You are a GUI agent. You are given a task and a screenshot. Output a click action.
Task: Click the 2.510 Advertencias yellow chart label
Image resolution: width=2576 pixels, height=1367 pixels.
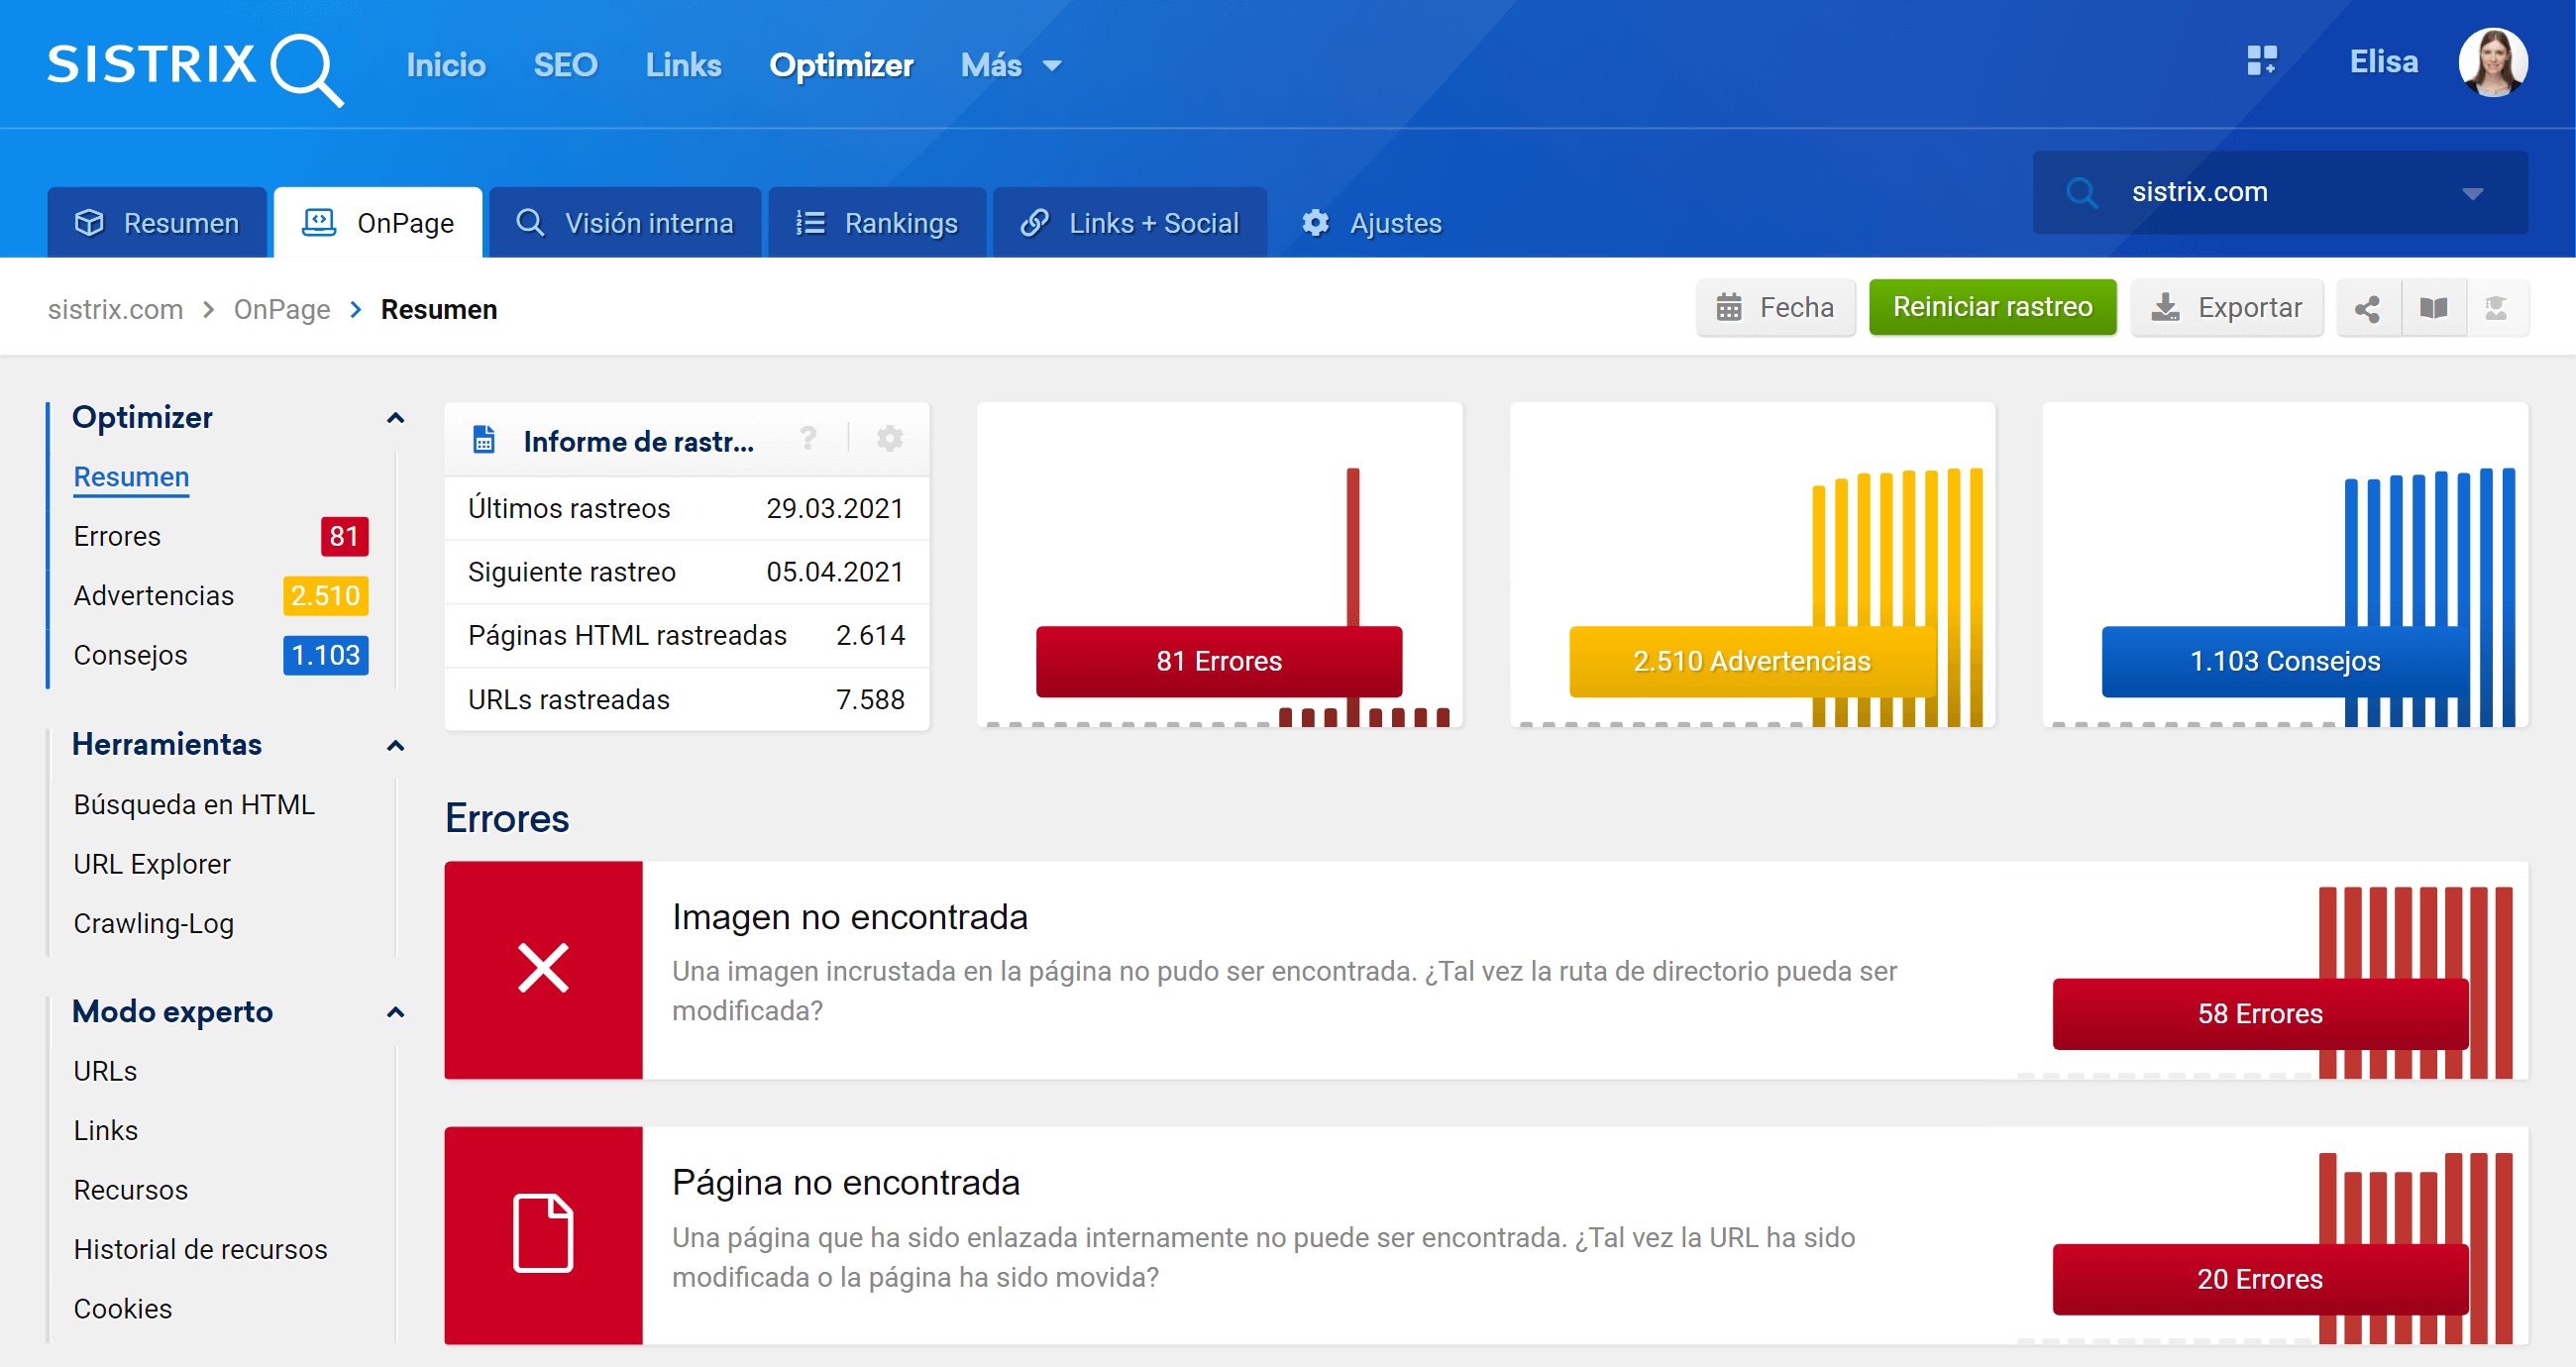(x=1751, y=661)
